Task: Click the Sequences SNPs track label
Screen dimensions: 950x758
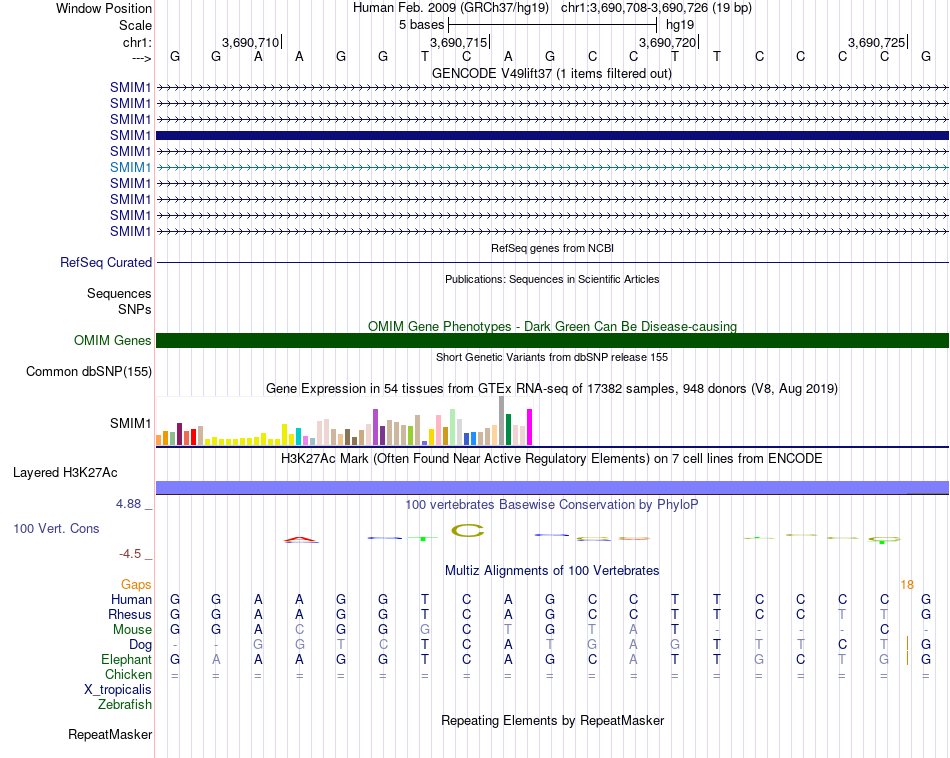Action: click(119, 301)
